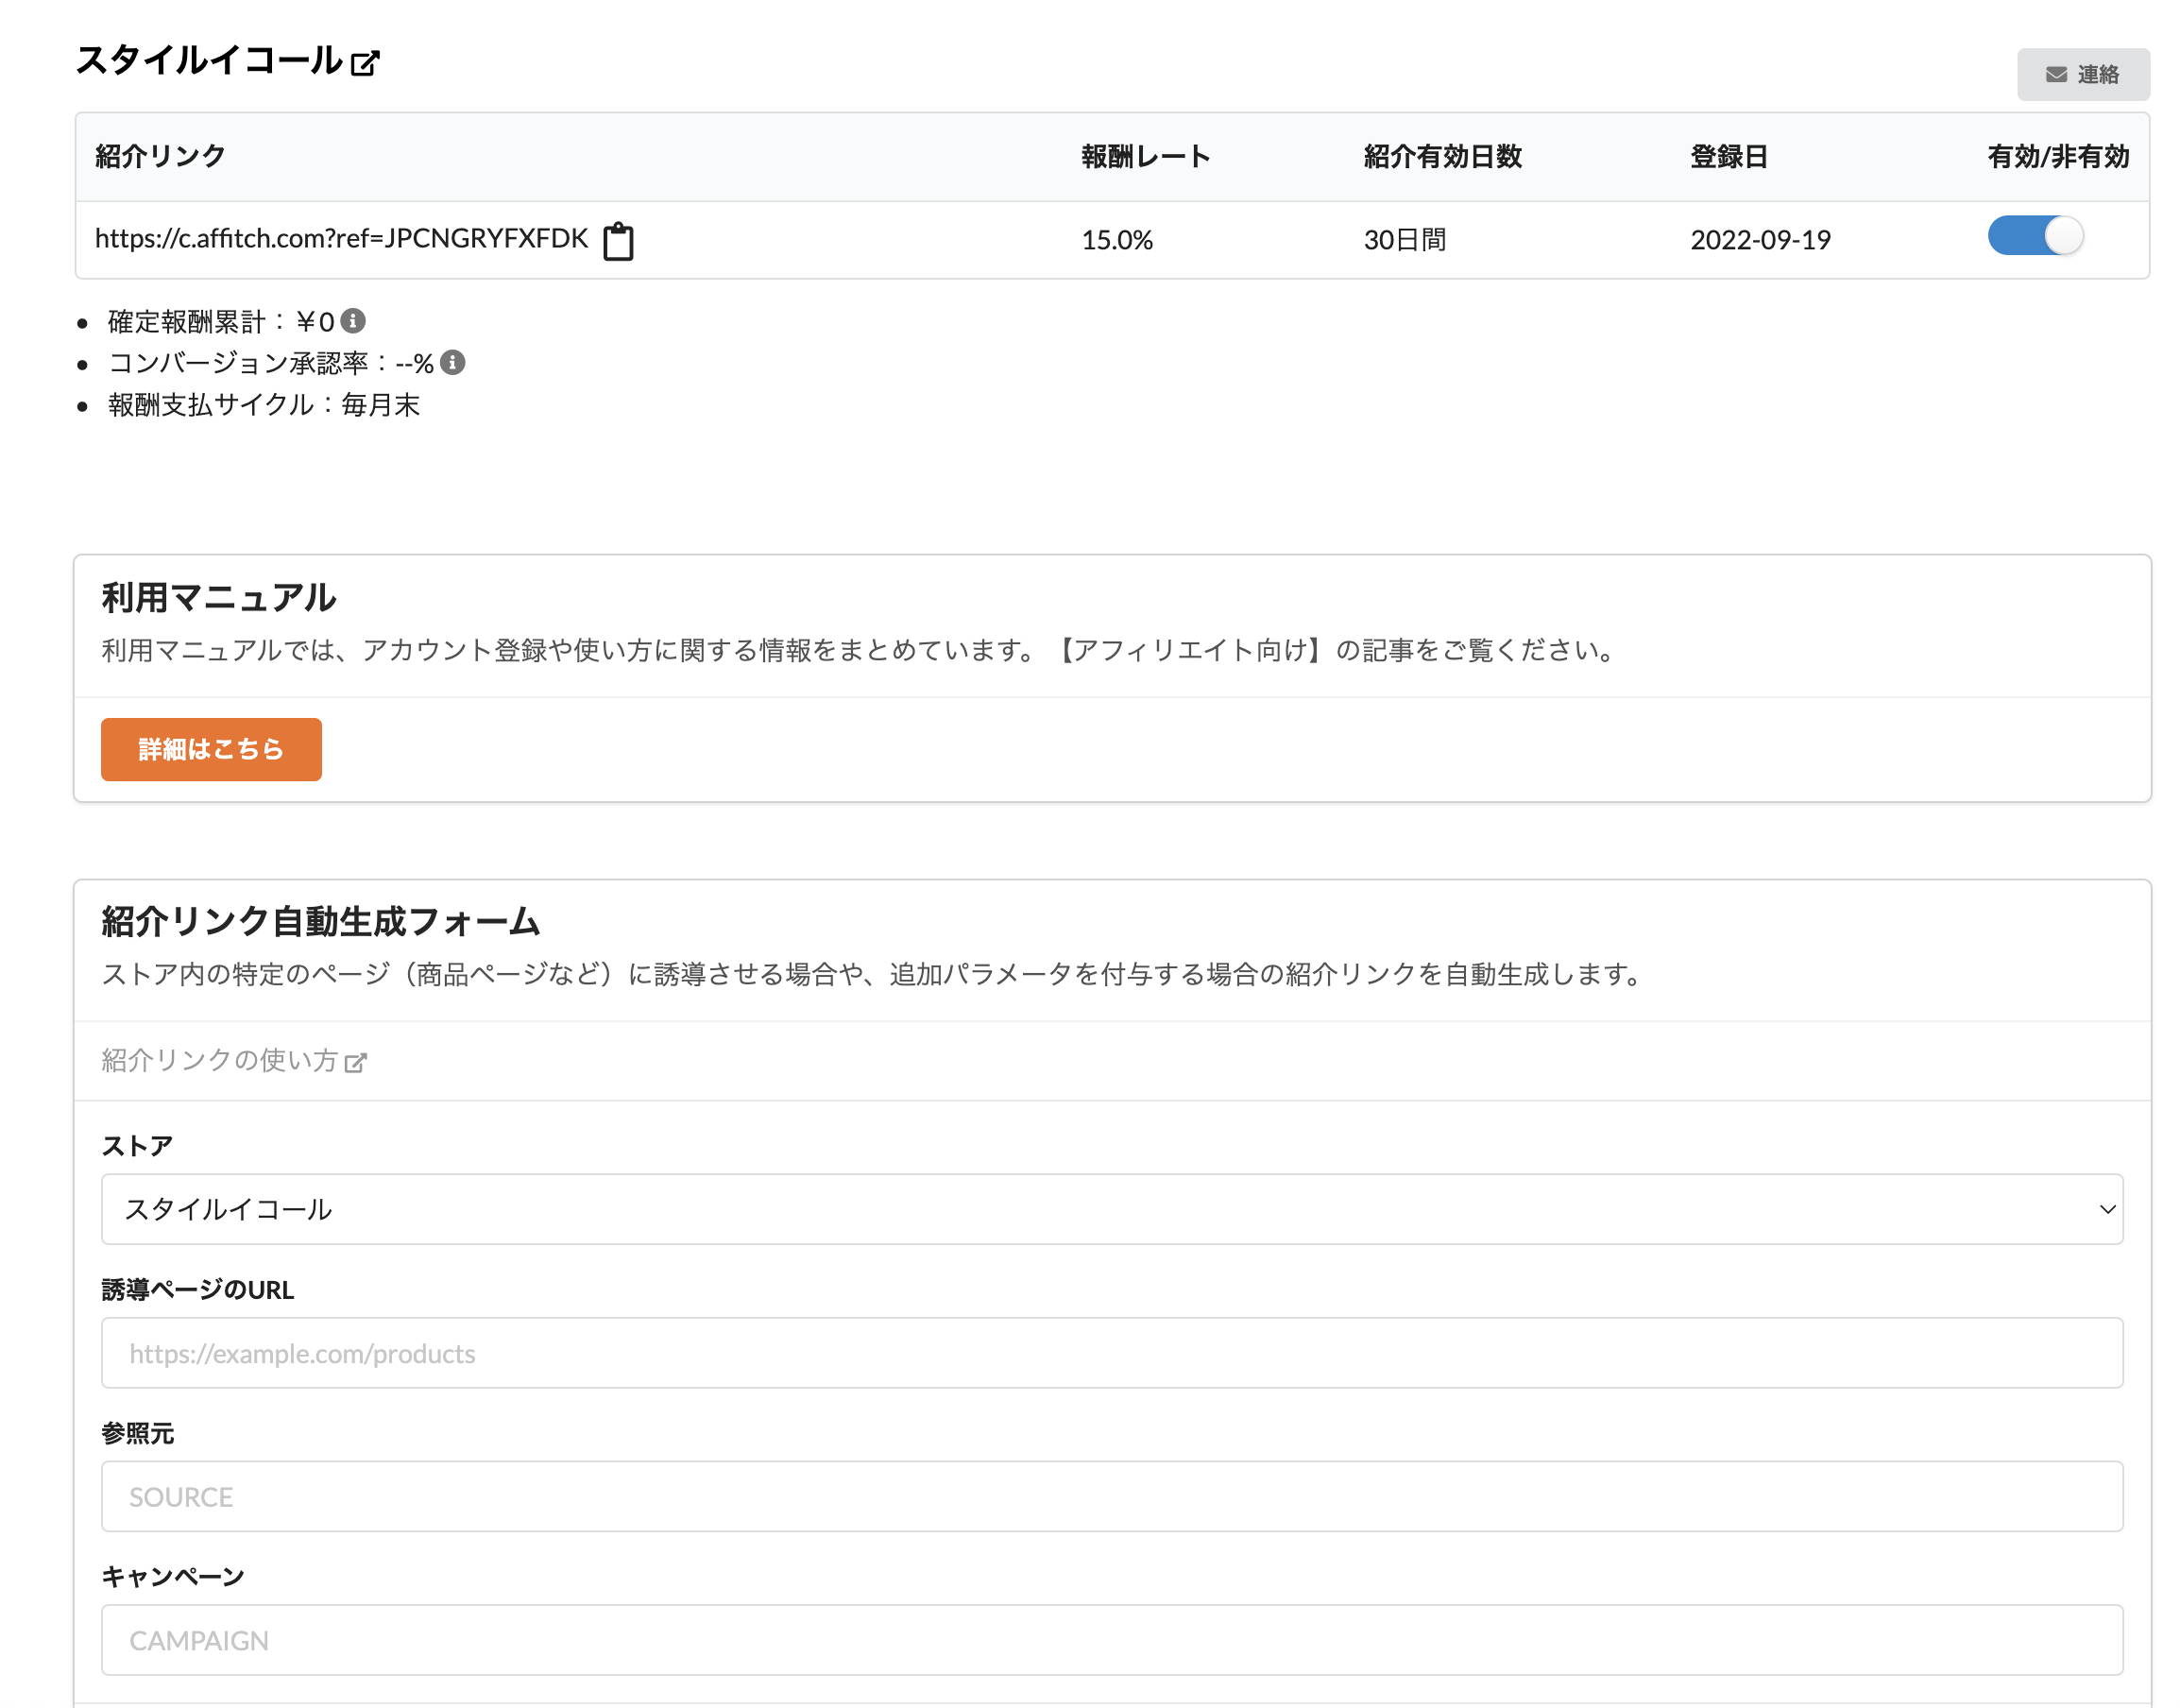Open the ストア dropdown

pyautogui.click(x=1112, y=1209)
